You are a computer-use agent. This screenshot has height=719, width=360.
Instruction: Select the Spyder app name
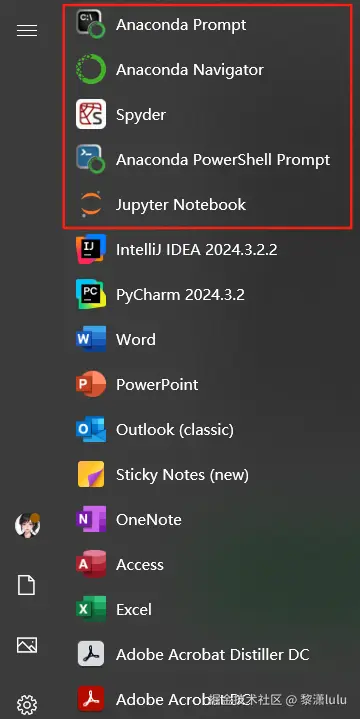141,115
